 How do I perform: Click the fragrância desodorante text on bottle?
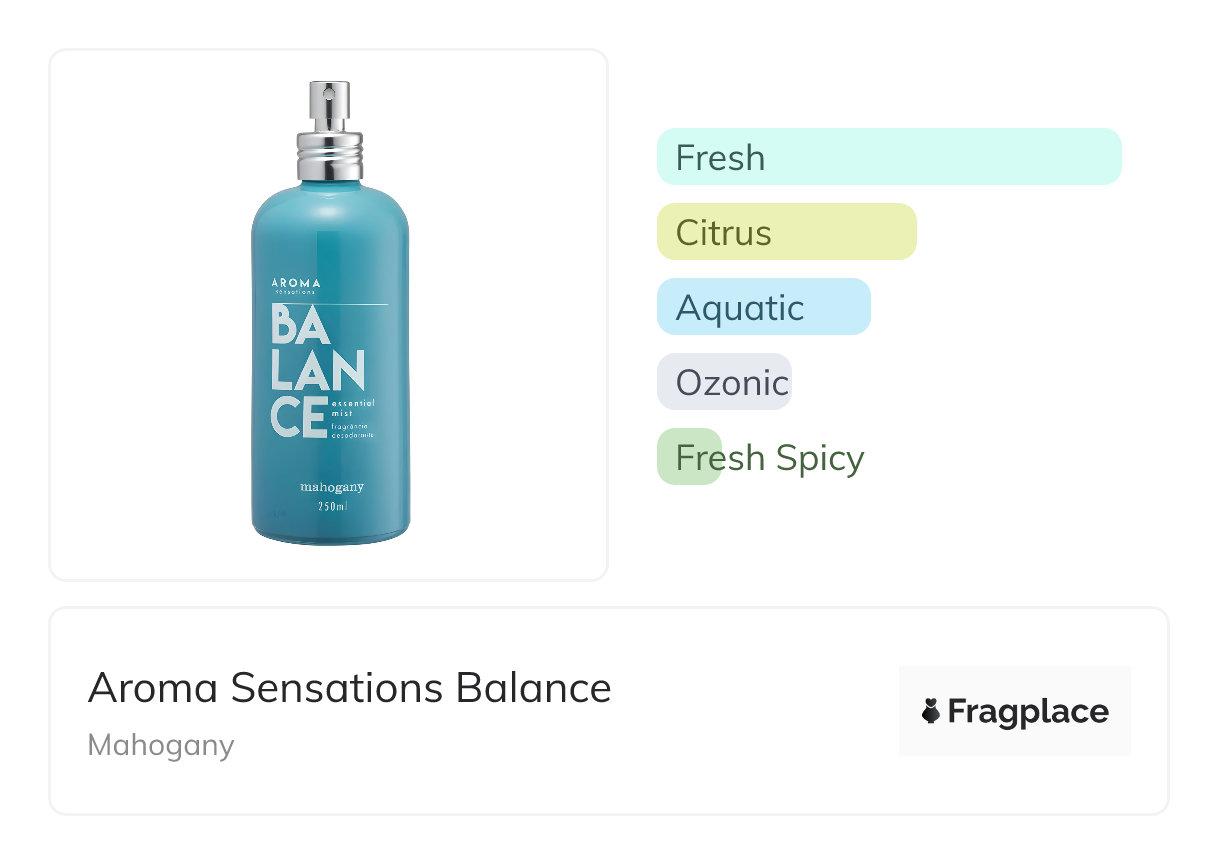click(352, 430)
